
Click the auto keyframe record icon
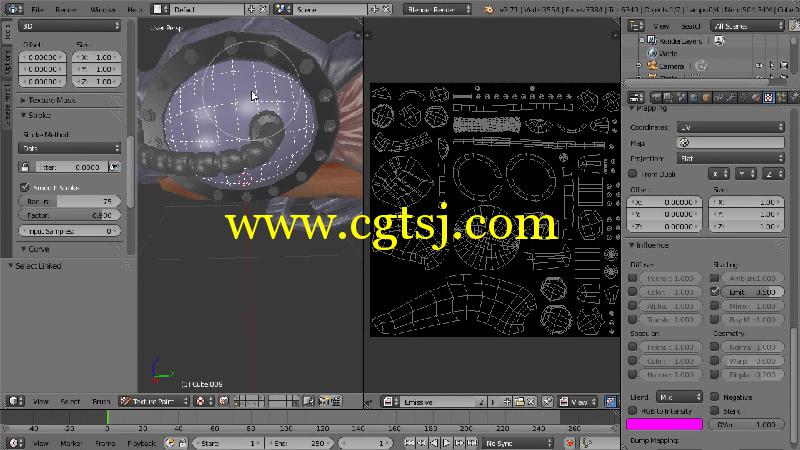pos(570,443)
